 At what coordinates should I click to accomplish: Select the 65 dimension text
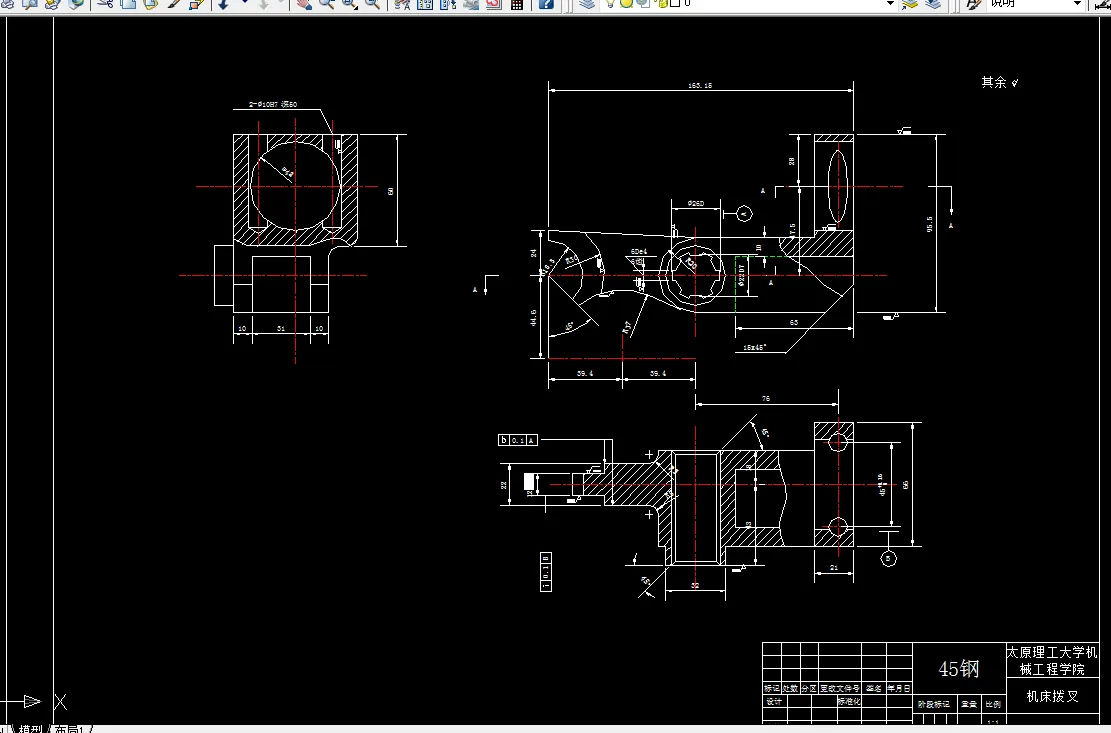click(x=794, y=322)
